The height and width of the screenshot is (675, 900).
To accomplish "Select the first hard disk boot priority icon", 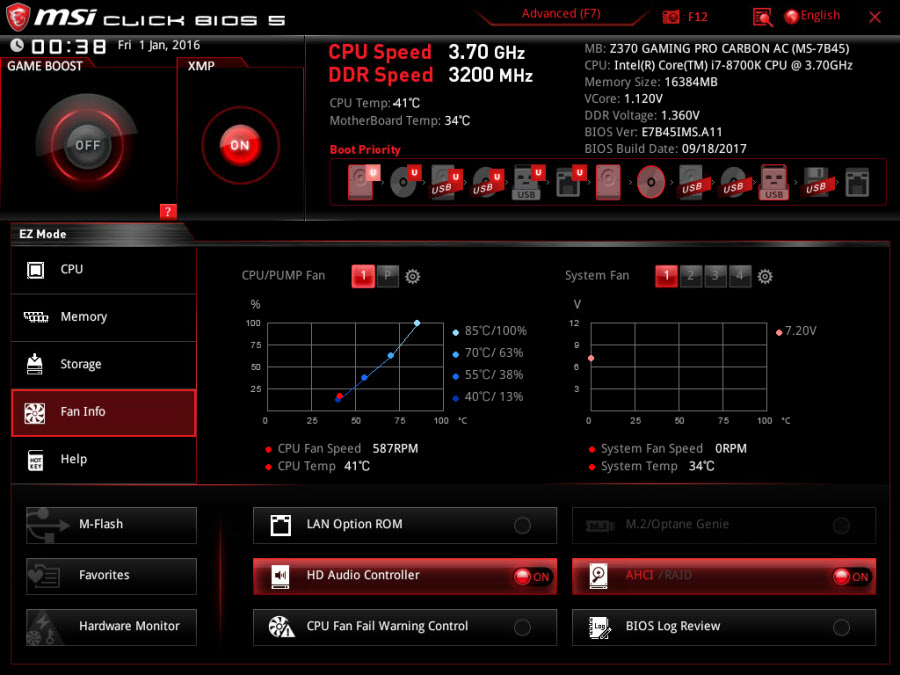I will [x=361, y=183].
